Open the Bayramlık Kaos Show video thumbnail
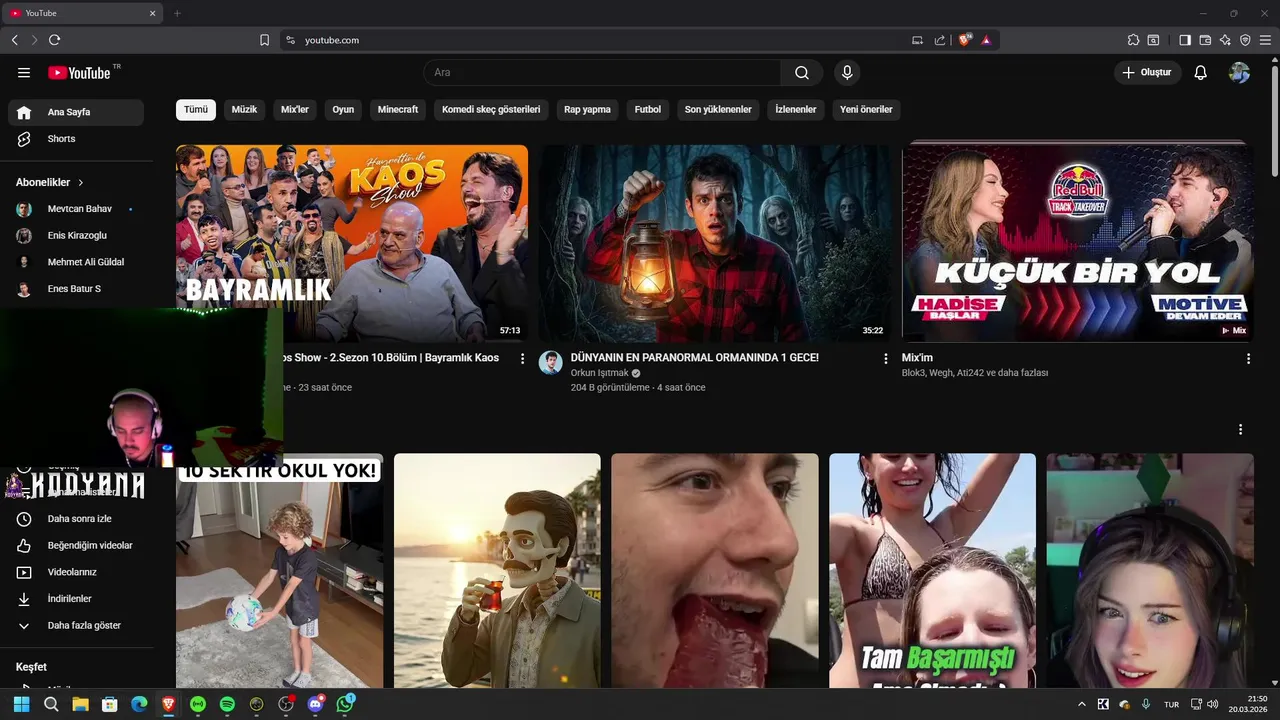Screen dimensions: 1280x720 (x=352, y=243)
